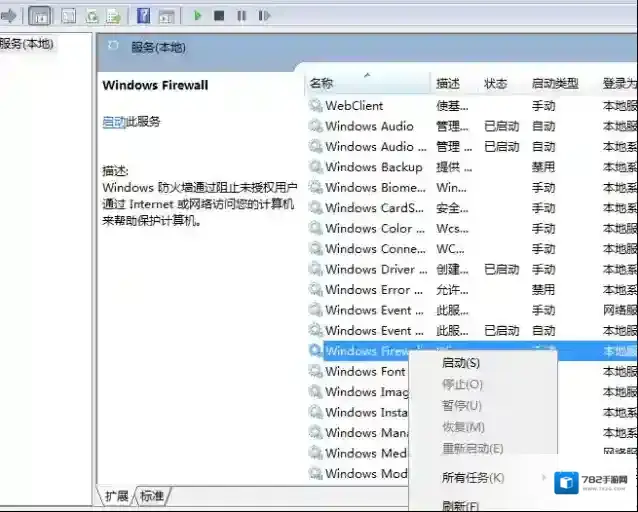Click the Refresh icon in the toolbar
The image size is (638, 512).
91,15
